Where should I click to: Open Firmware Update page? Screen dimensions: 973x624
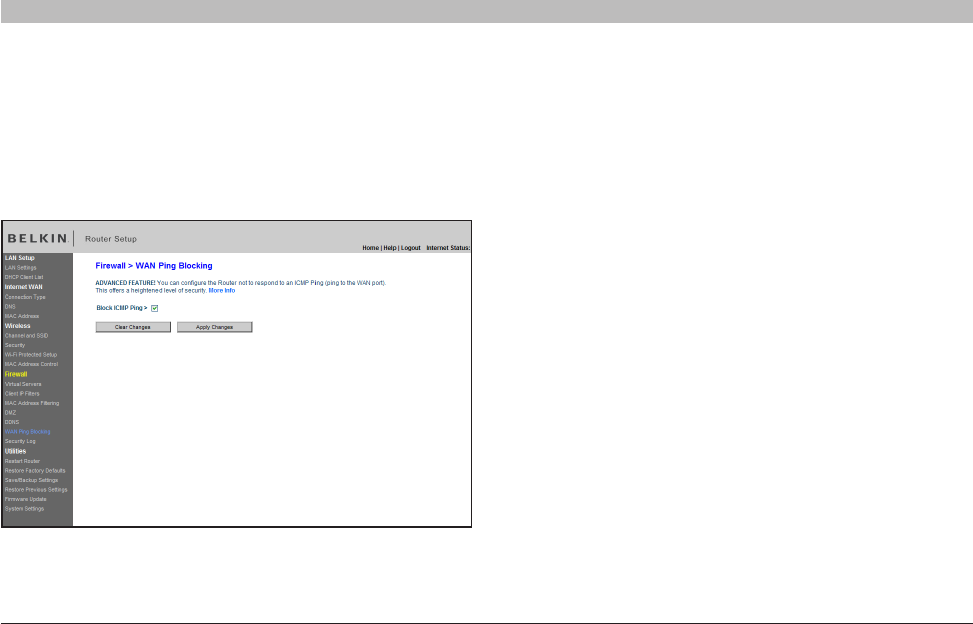tap(25, 499)
